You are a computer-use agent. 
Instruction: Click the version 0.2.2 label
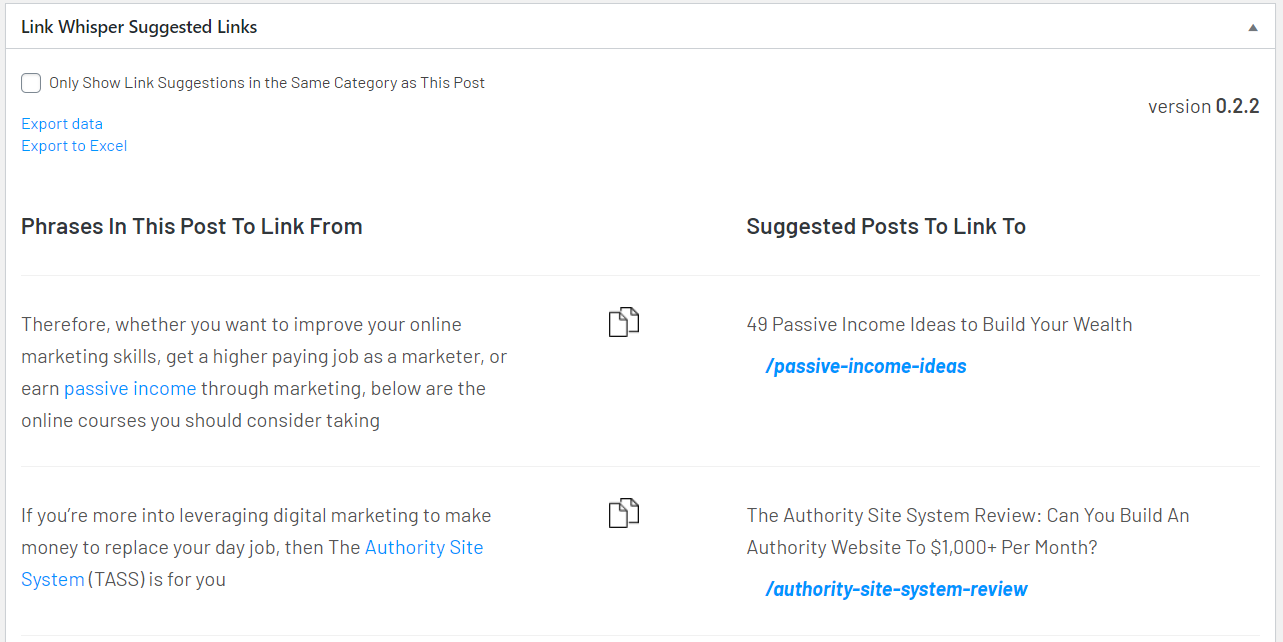1203,105
